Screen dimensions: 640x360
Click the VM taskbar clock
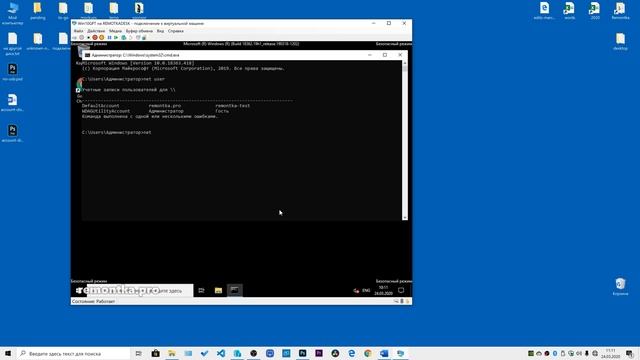(x=383, y=291)
